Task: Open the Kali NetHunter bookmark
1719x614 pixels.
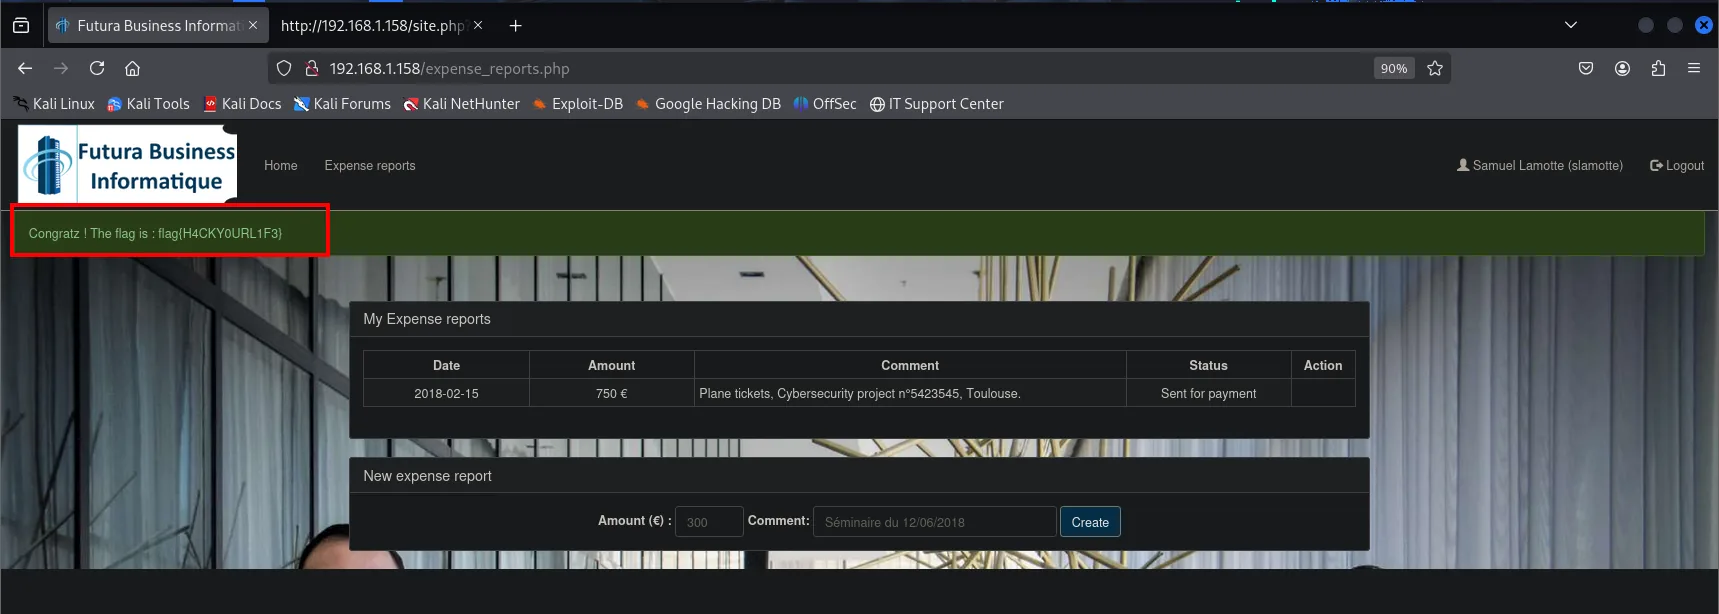Action: [462, 104]
